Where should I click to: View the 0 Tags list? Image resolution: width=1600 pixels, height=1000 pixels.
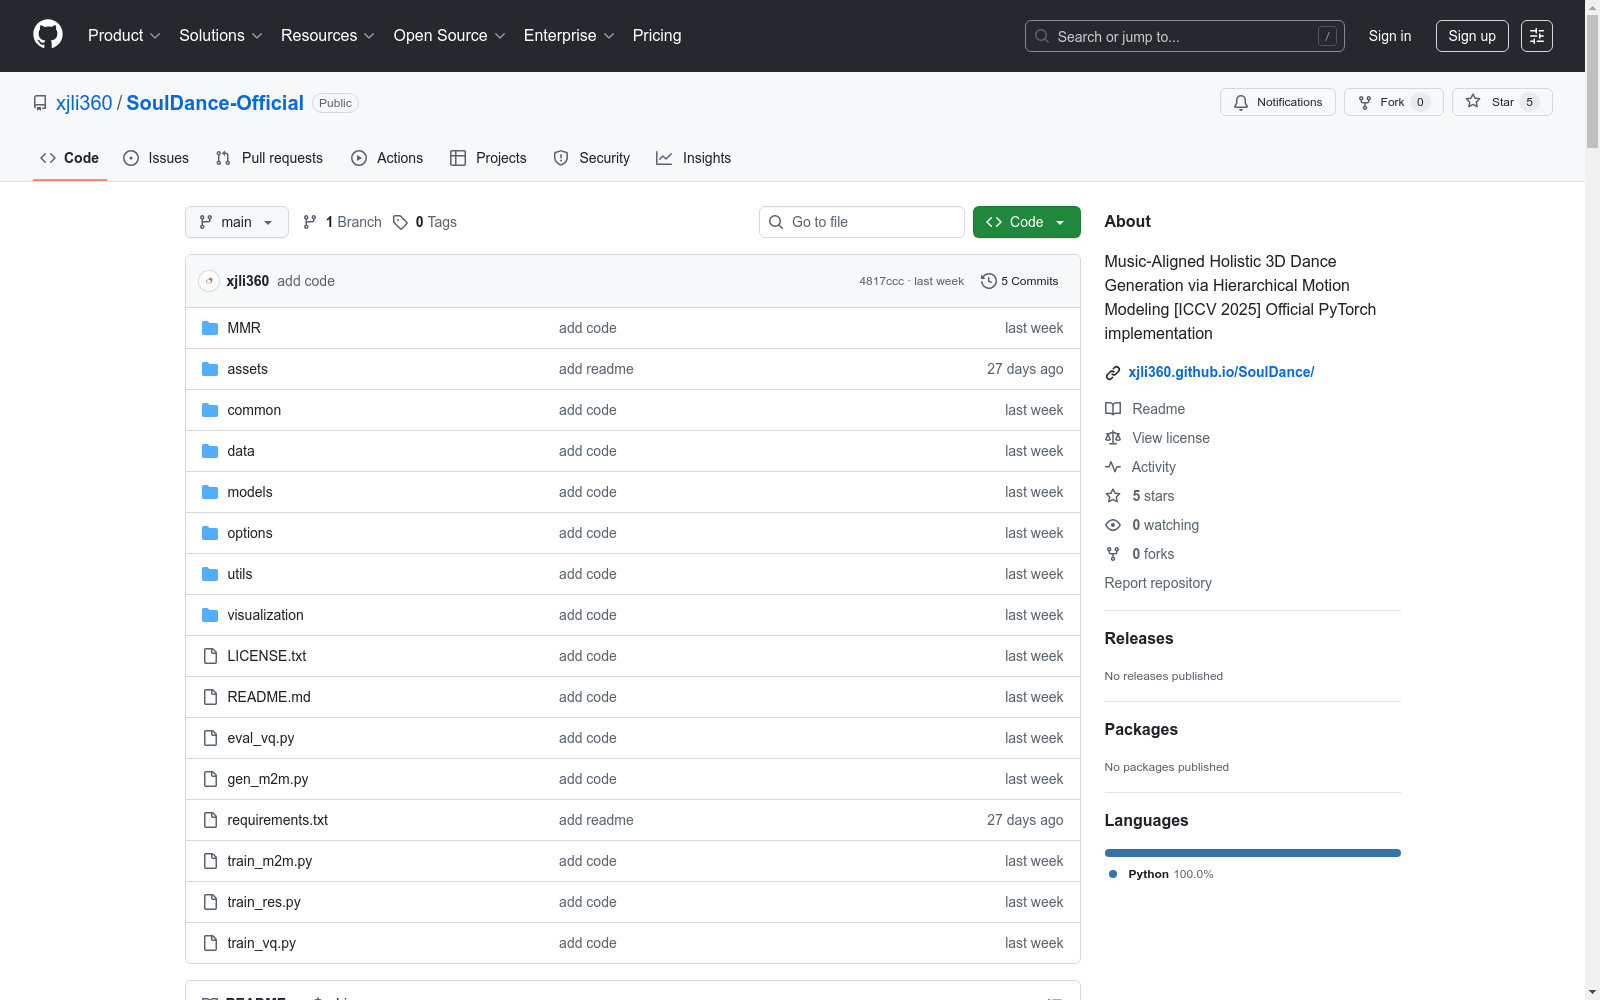pos(425,222)
